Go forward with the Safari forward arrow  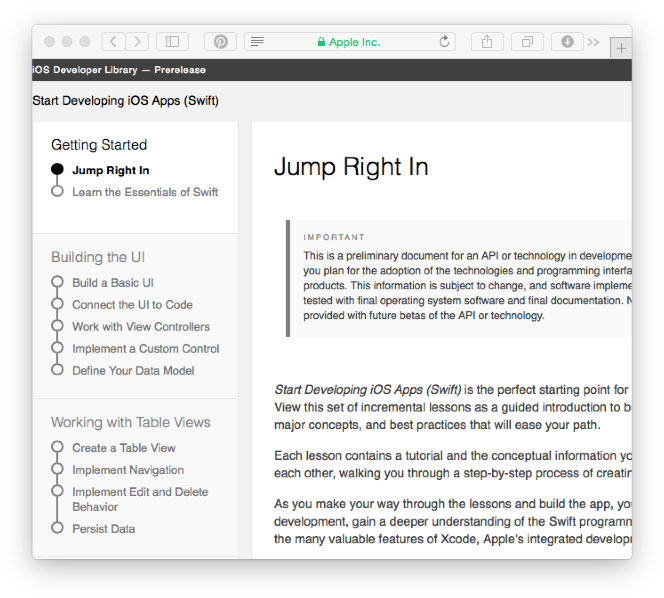click(x=137, y=42)
